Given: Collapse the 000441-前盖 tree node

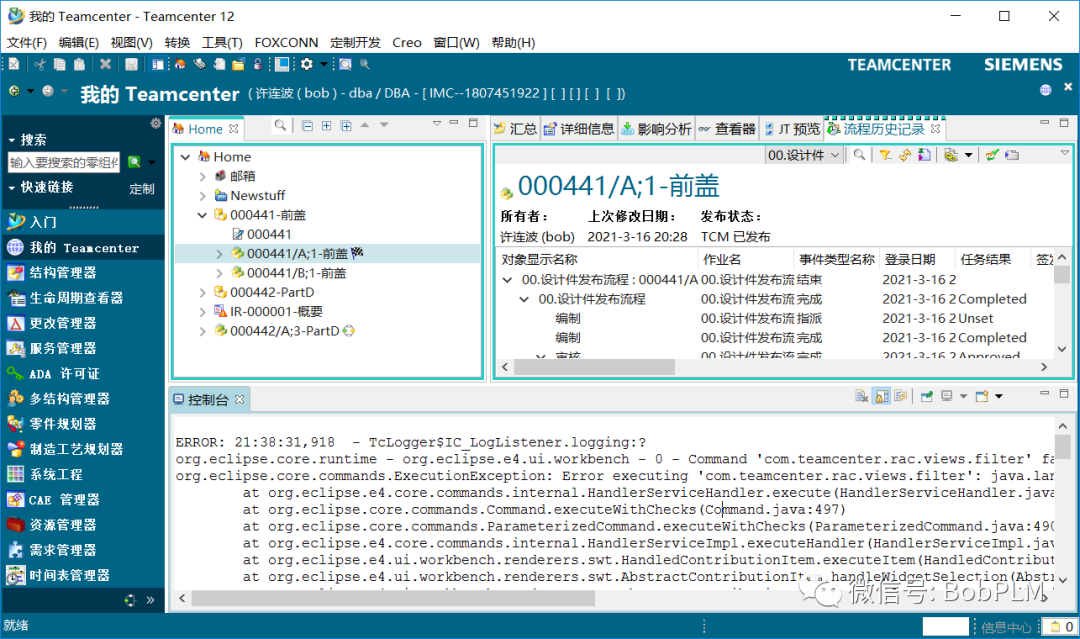Looking at the screenshot, I should pos(202,215).
